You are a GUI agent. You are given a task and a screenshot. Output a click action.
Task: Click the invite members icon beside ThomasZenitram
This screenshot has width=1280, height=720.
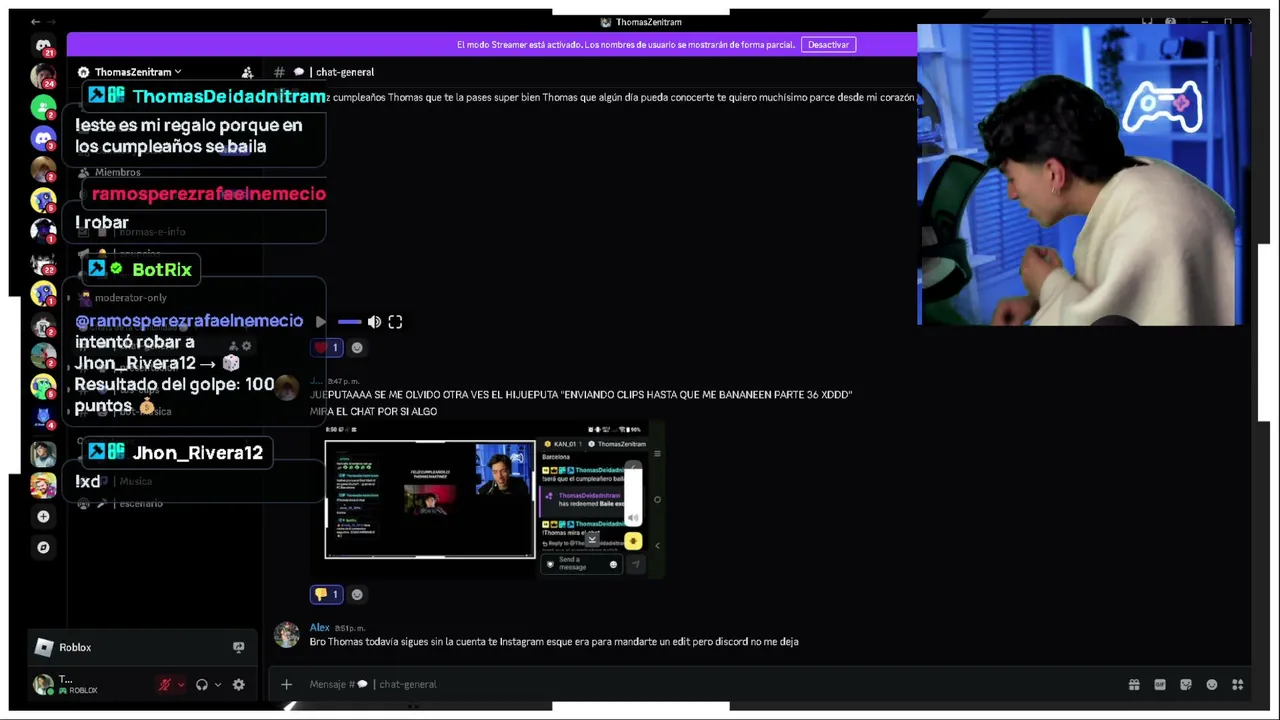click(247, 72)
